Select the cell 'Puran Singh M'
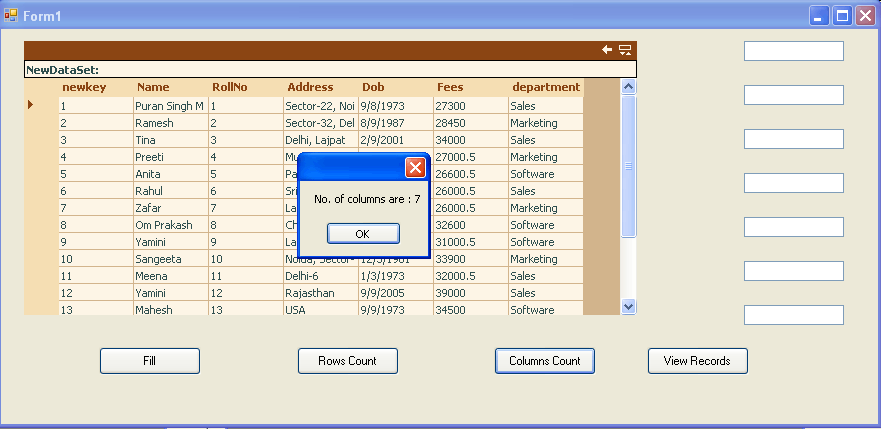 coord(171,106)
